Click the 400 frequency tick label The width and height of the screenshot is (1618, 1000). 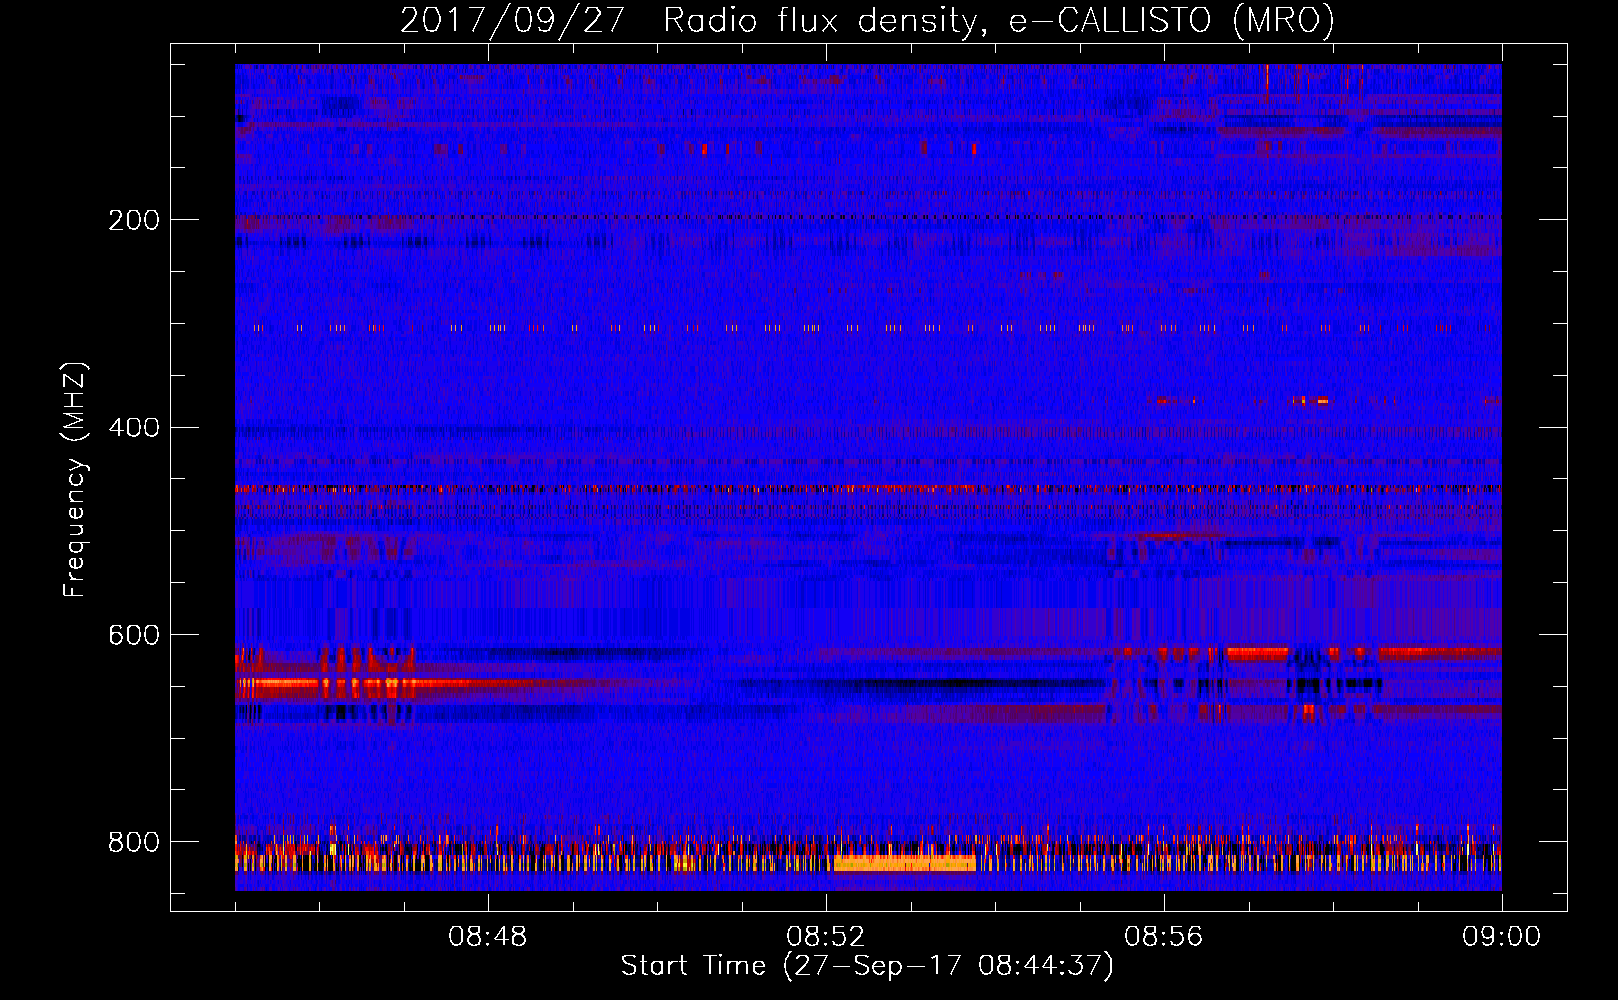pos(134,428)
